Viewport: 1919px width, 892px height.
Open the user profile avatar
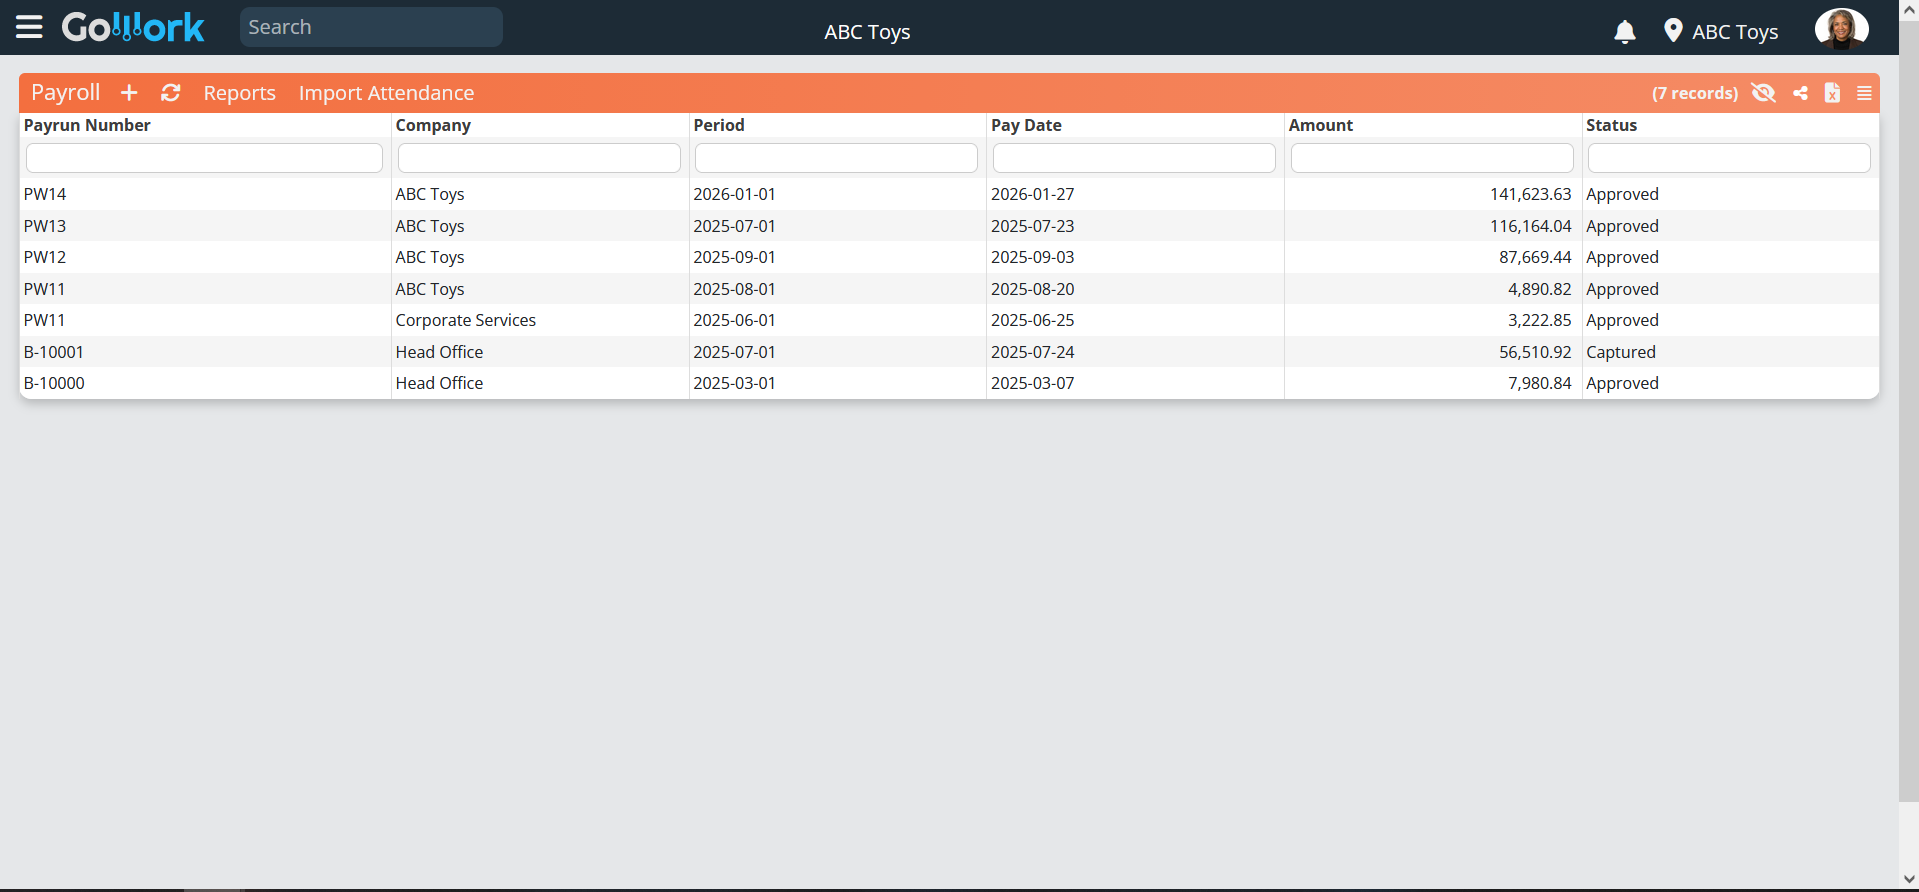coord(1841,29)
